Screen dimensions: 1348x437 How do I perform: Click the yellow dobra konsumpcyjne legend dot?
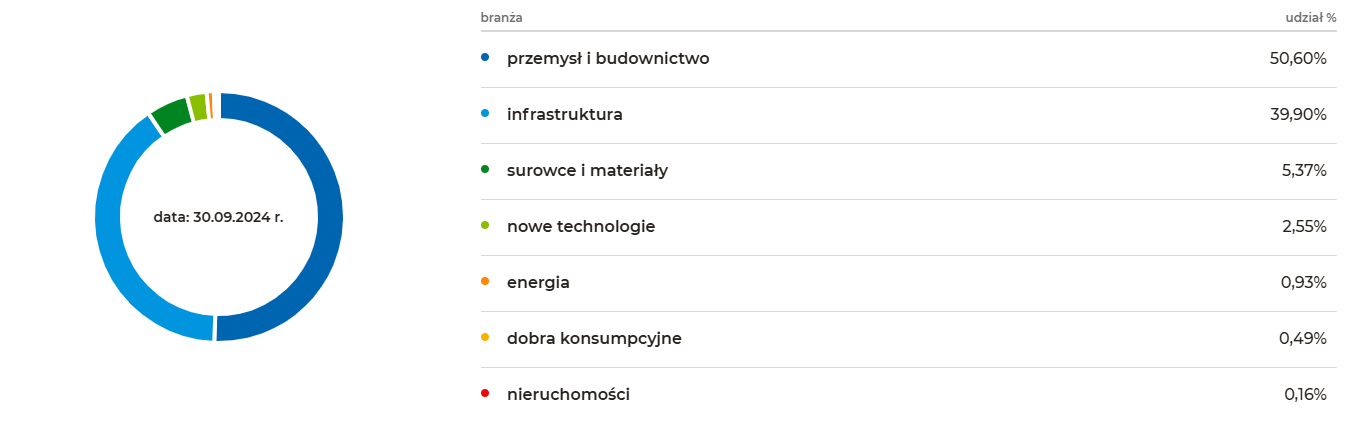pyautogui.click(x=485, y=338)
